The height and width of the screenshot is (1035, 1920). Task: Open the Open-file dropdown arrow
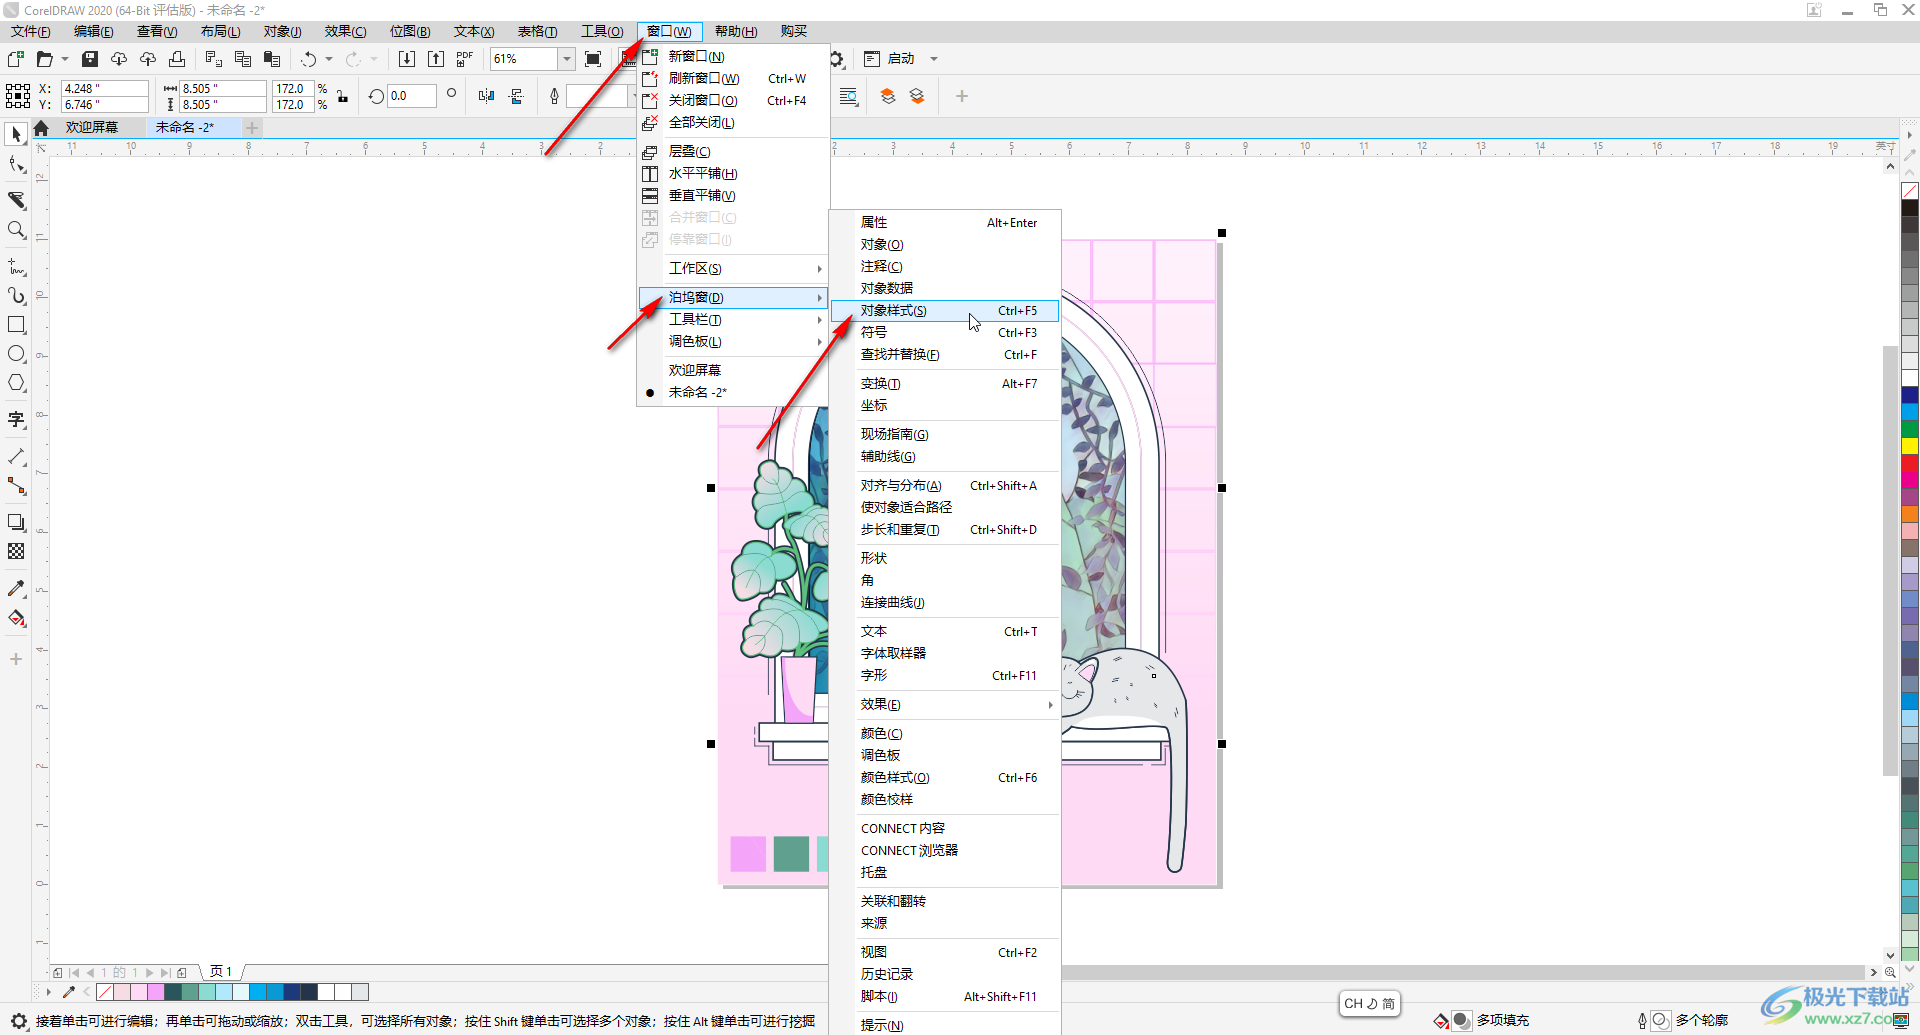point(65,59)
